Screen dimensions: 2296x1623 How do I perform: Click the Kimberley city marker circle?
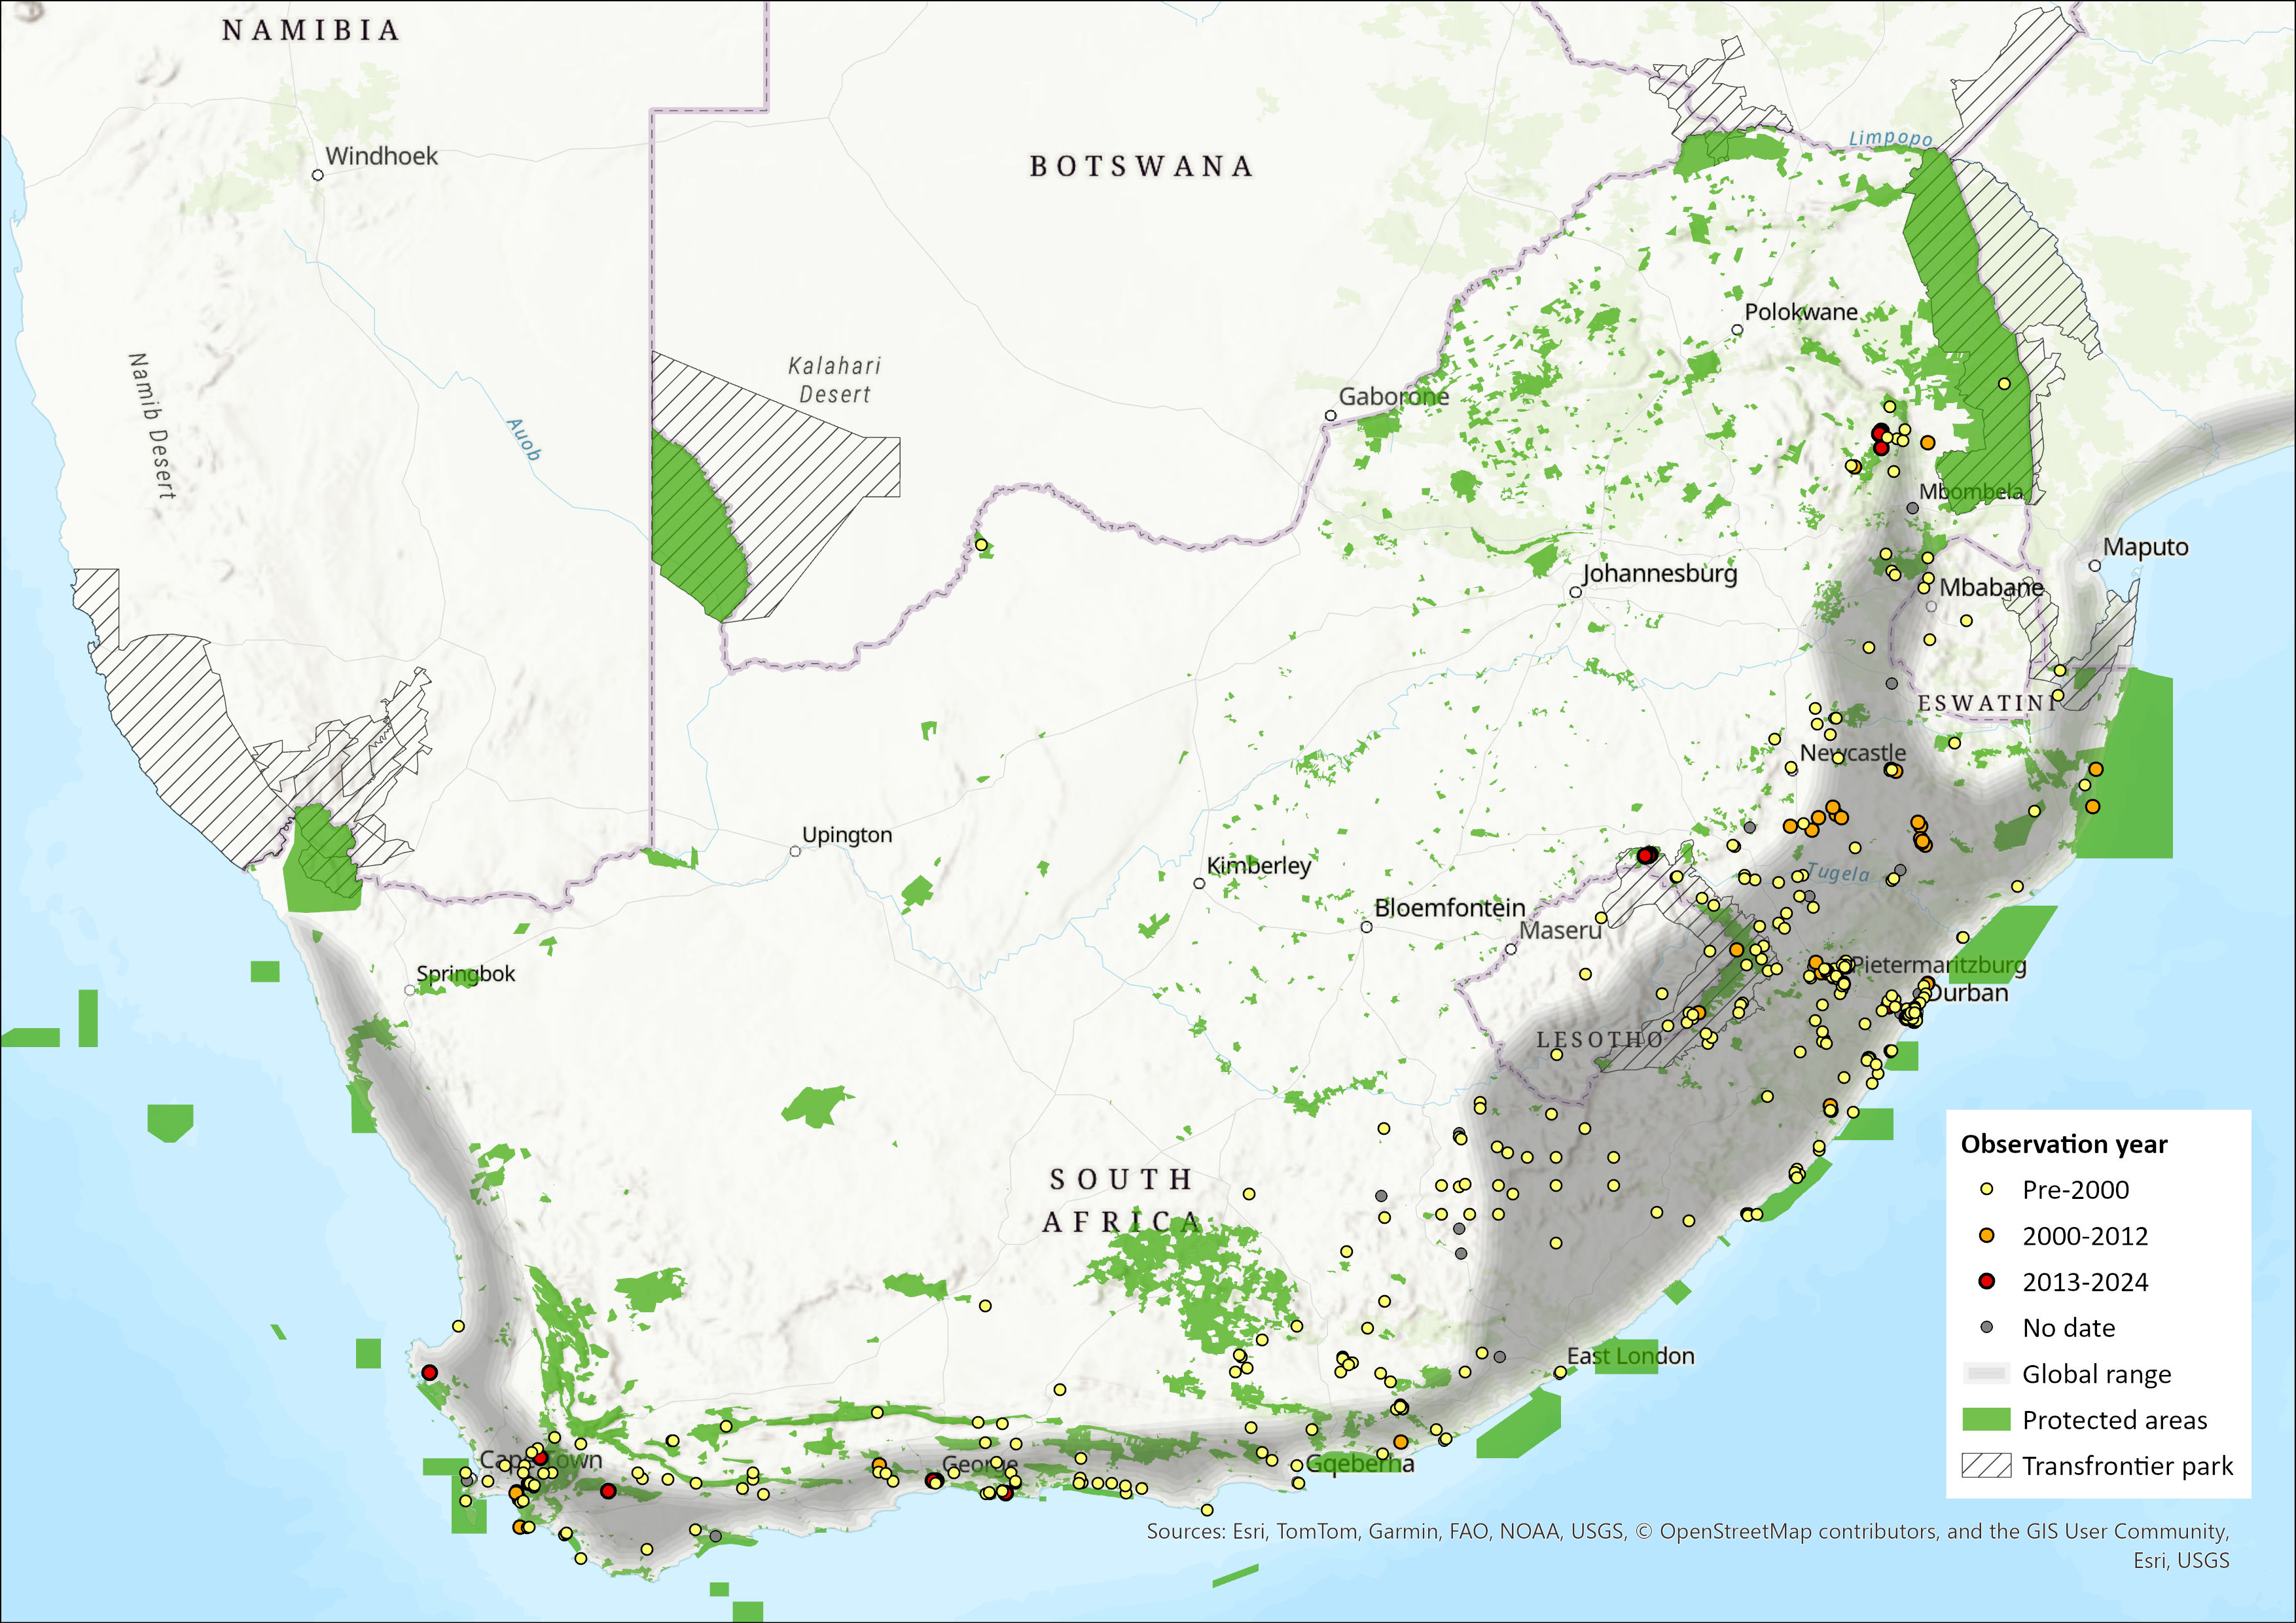1199,883
